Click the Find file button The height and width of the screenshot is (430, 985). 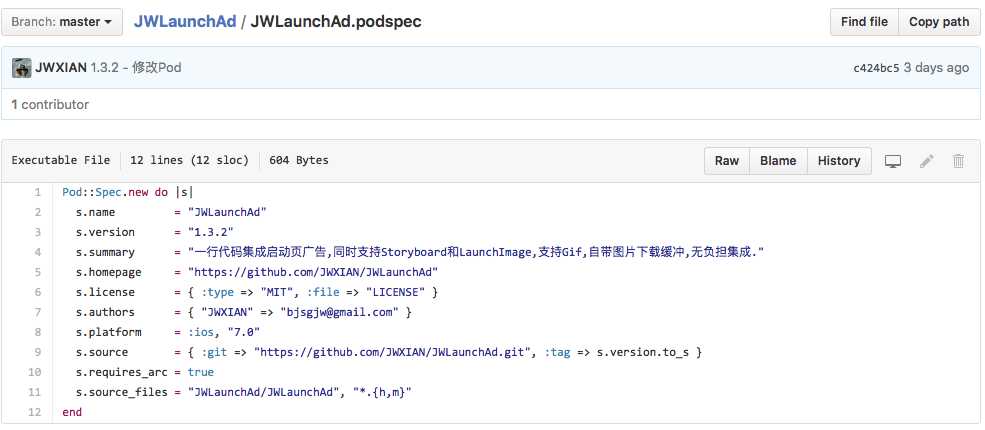click(x=864, y=22)
